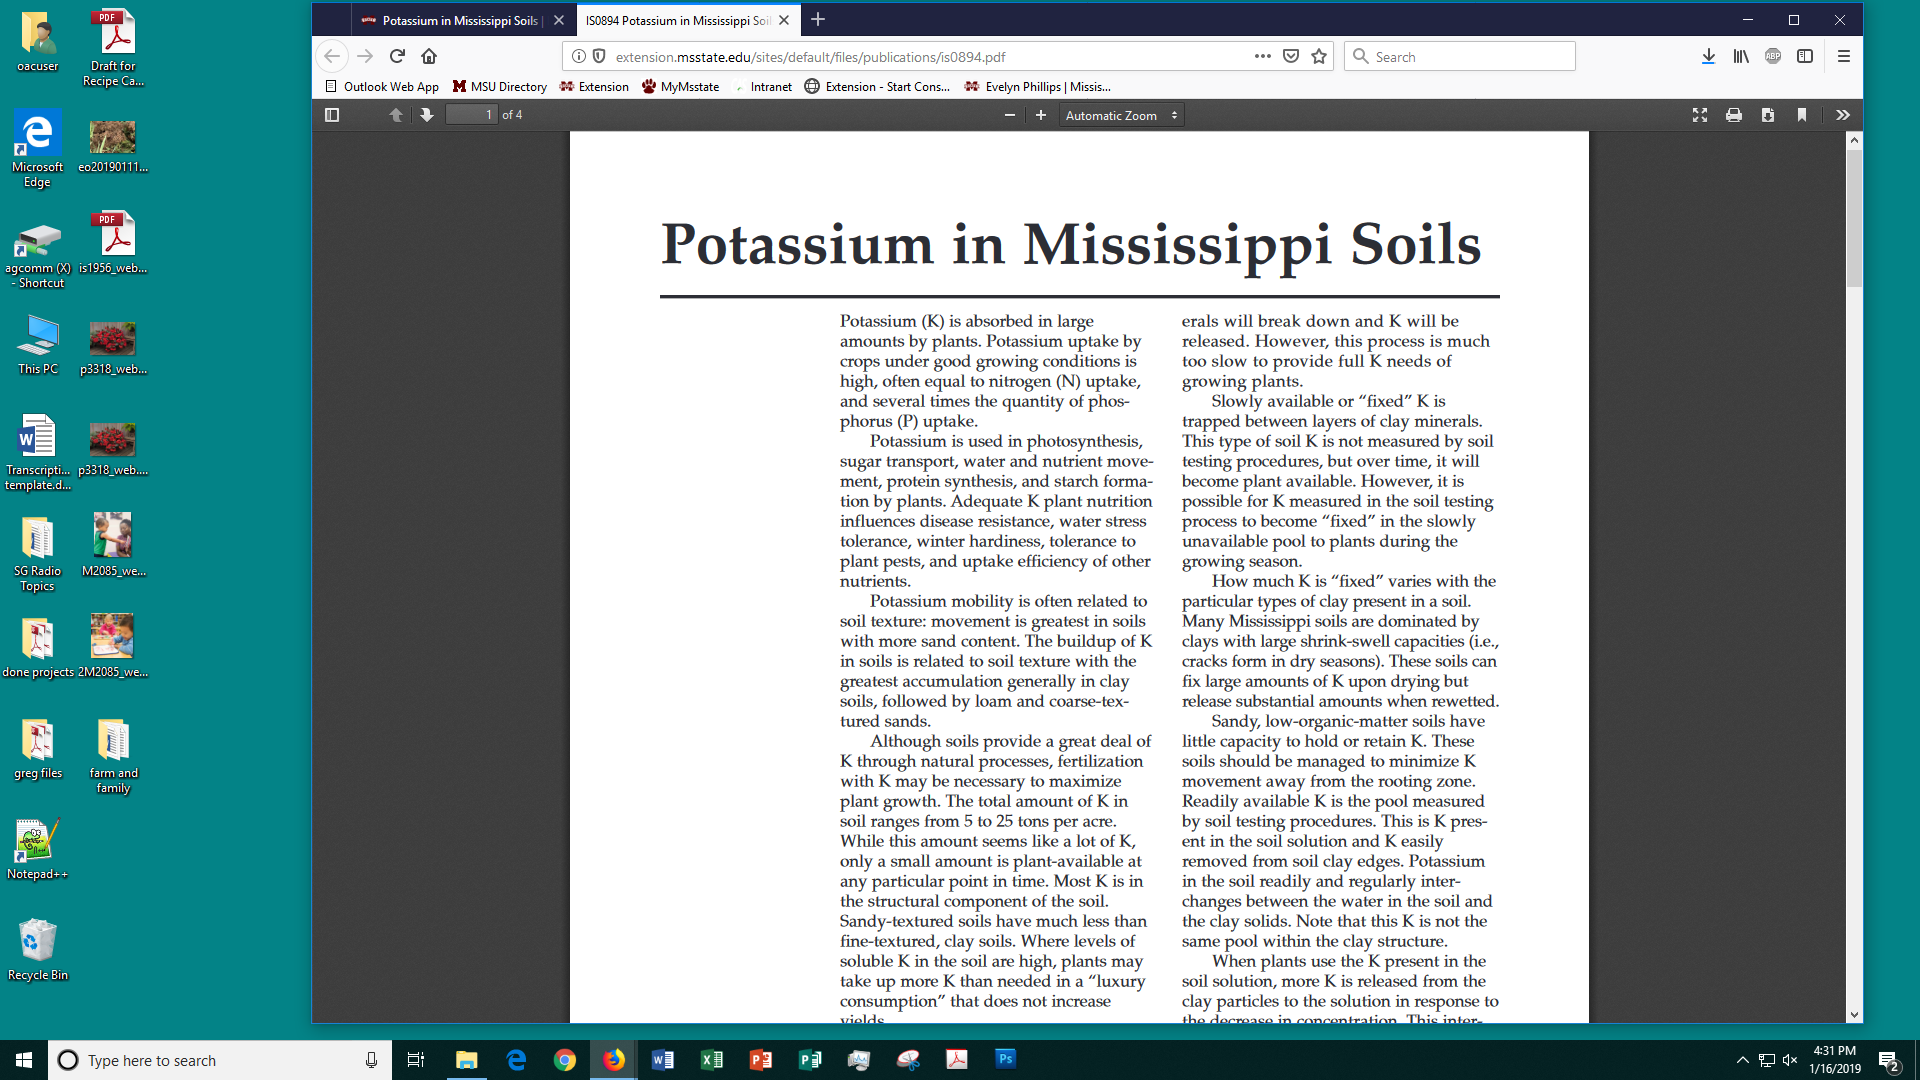Viewport: 1920px width, 1080px height.
Task: Open Word from taskbar
Action: 663,1060
